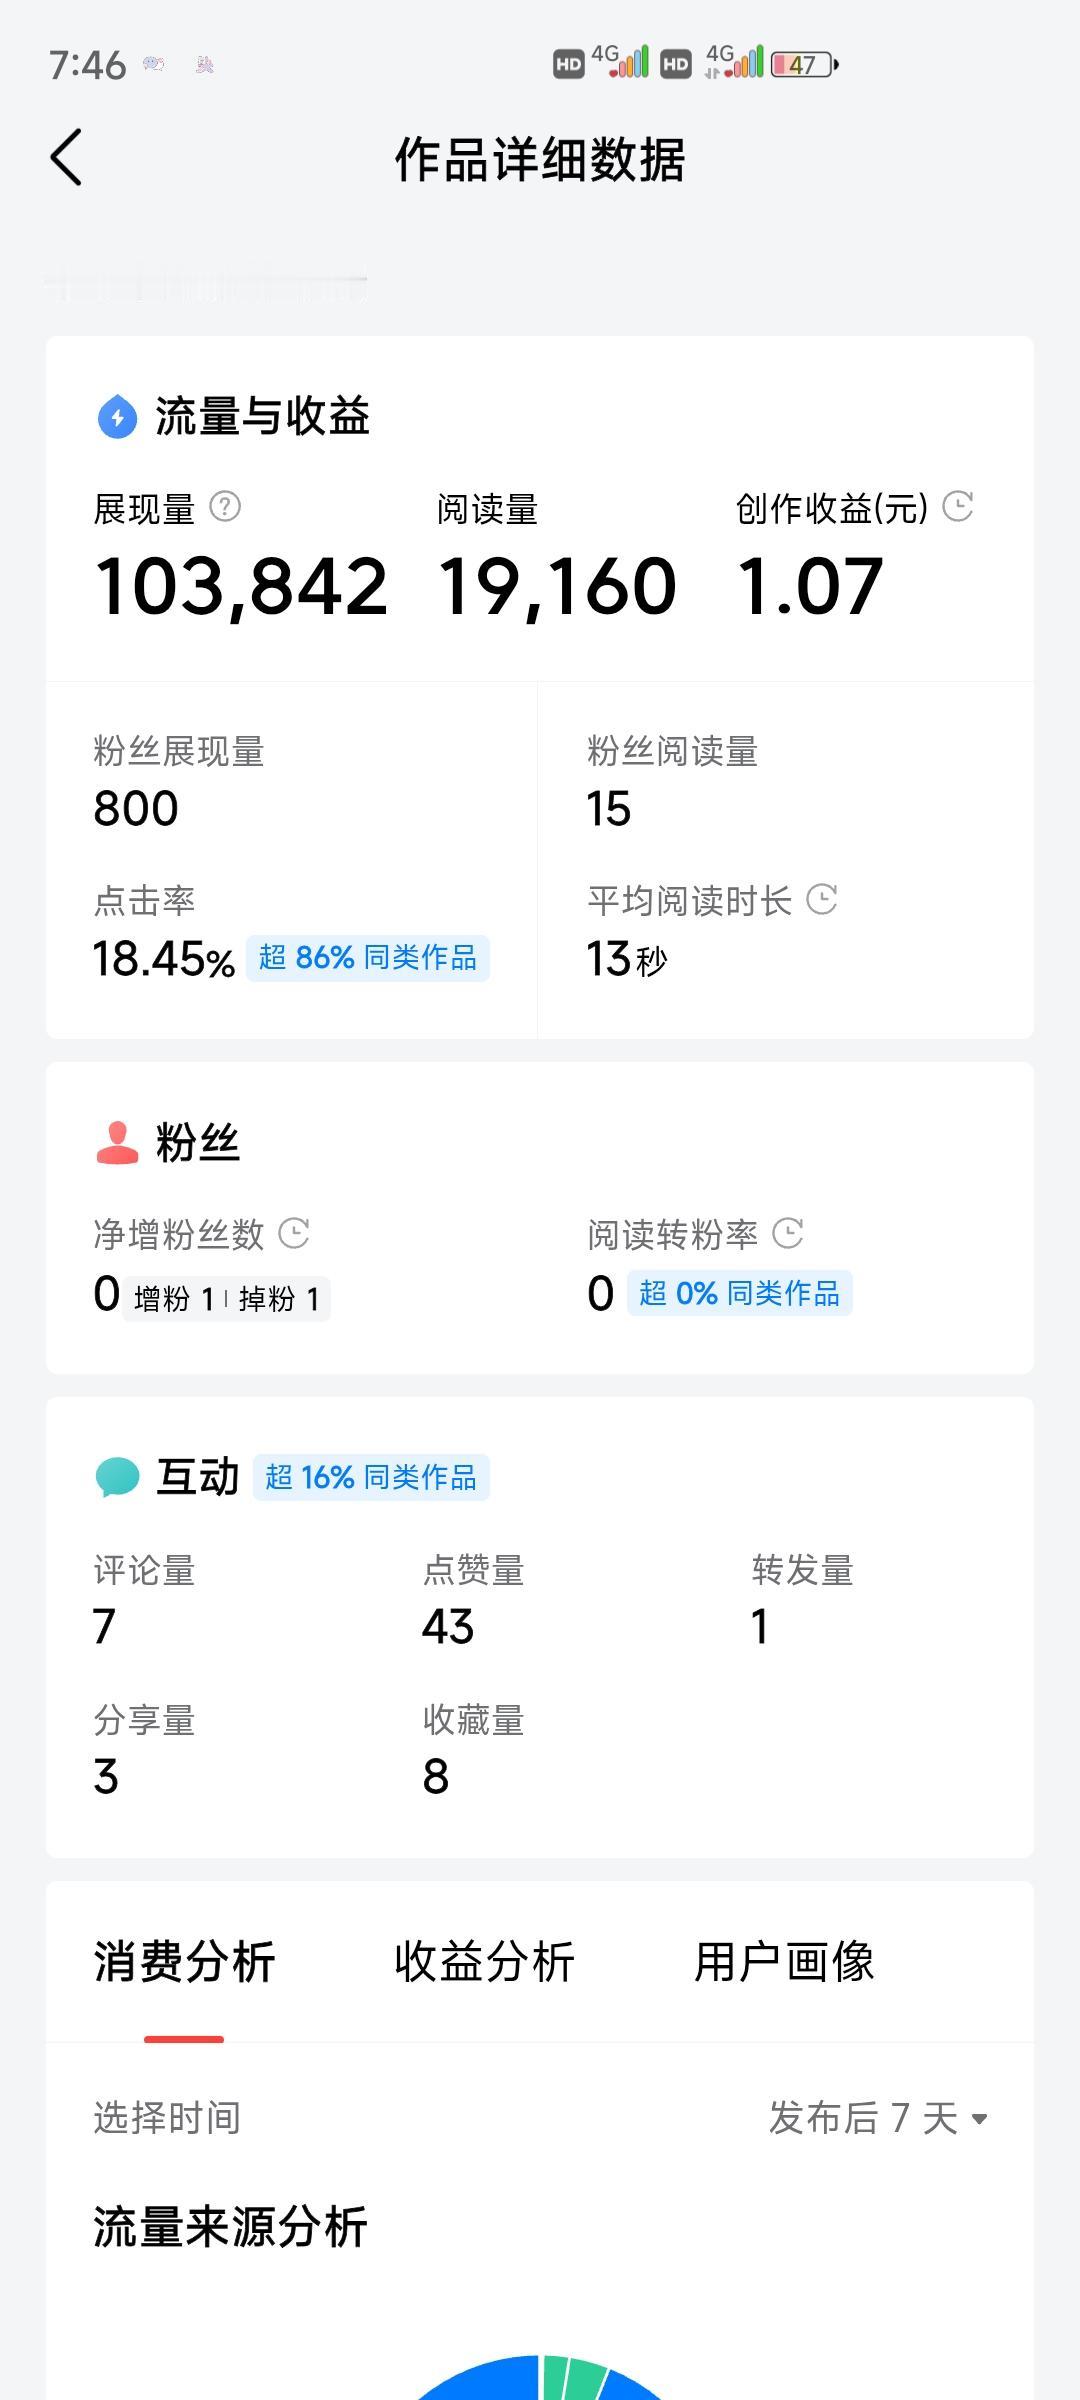
Task: Tap the red person 粉丝 icon
Action: [x=117, y=1143]
